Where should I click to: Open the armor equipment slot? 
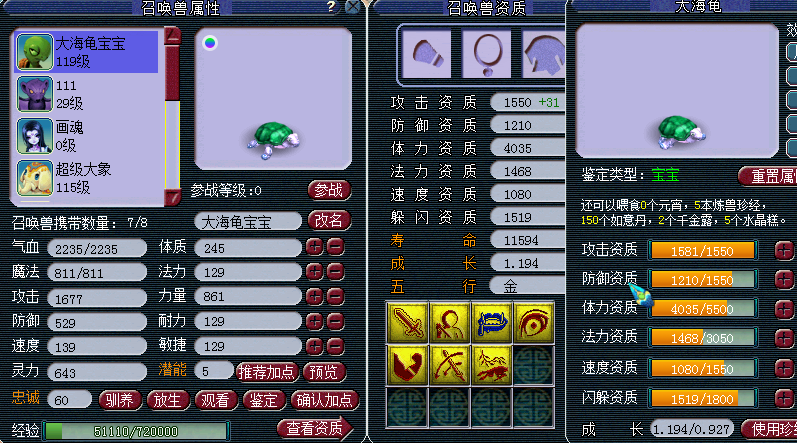click(544, 53)
